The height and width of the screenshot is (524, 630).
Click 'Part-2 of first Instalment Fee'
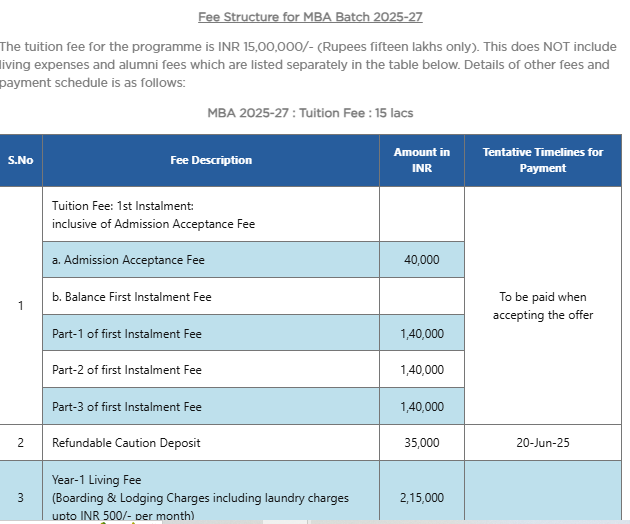click(127, 370)
